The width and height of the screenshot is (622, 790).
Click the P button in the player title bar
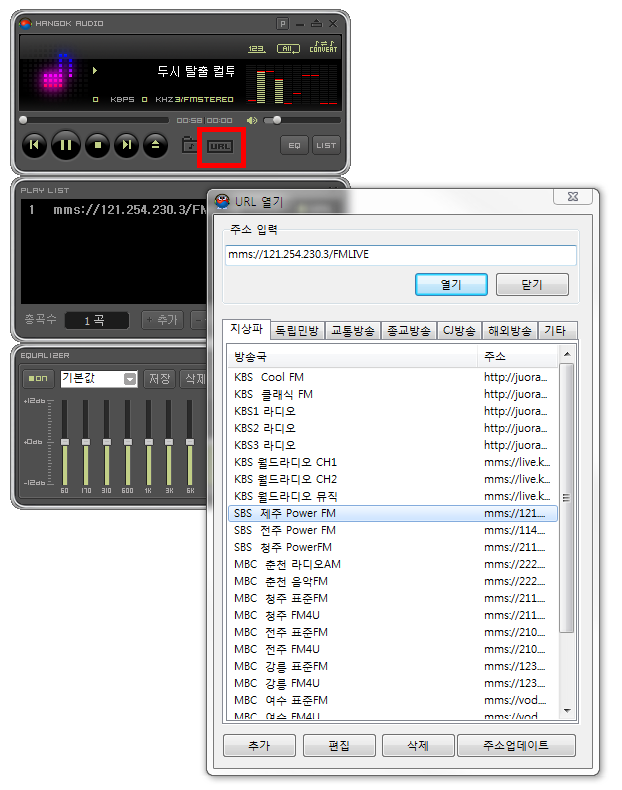[283, 23]
